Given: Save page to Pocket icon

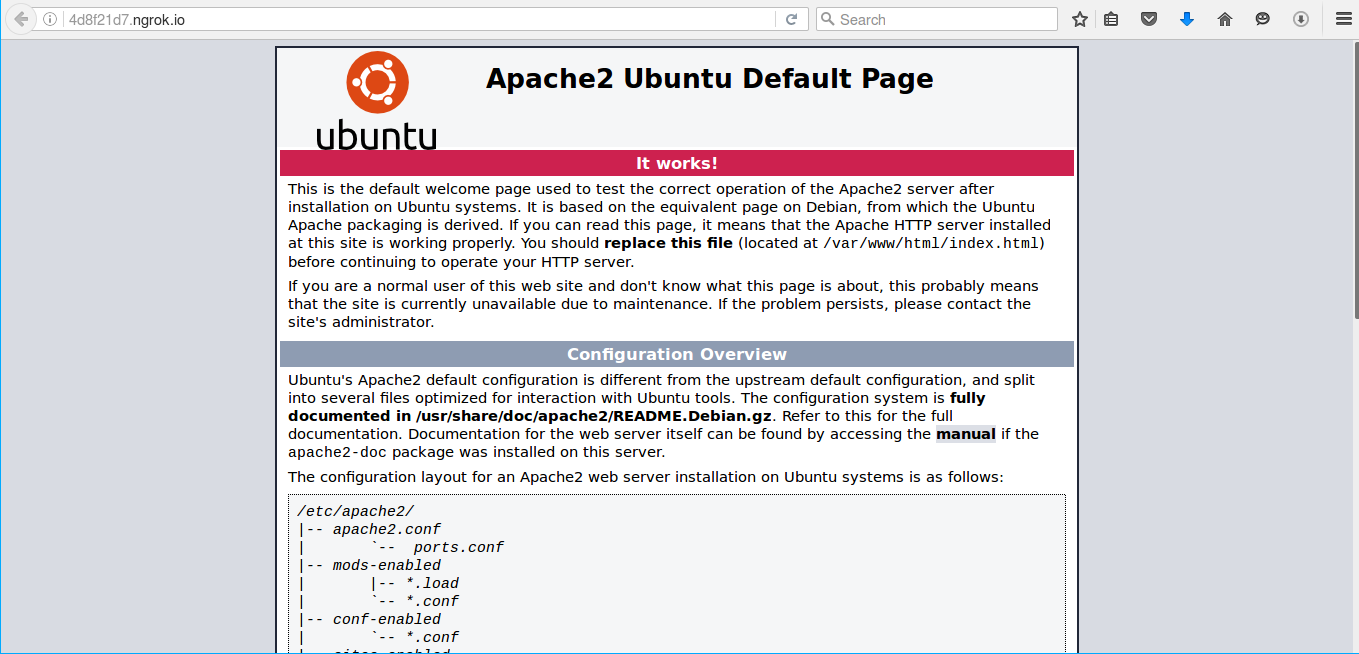Looking at the screenshot, I should click(x=1149, y=19).
